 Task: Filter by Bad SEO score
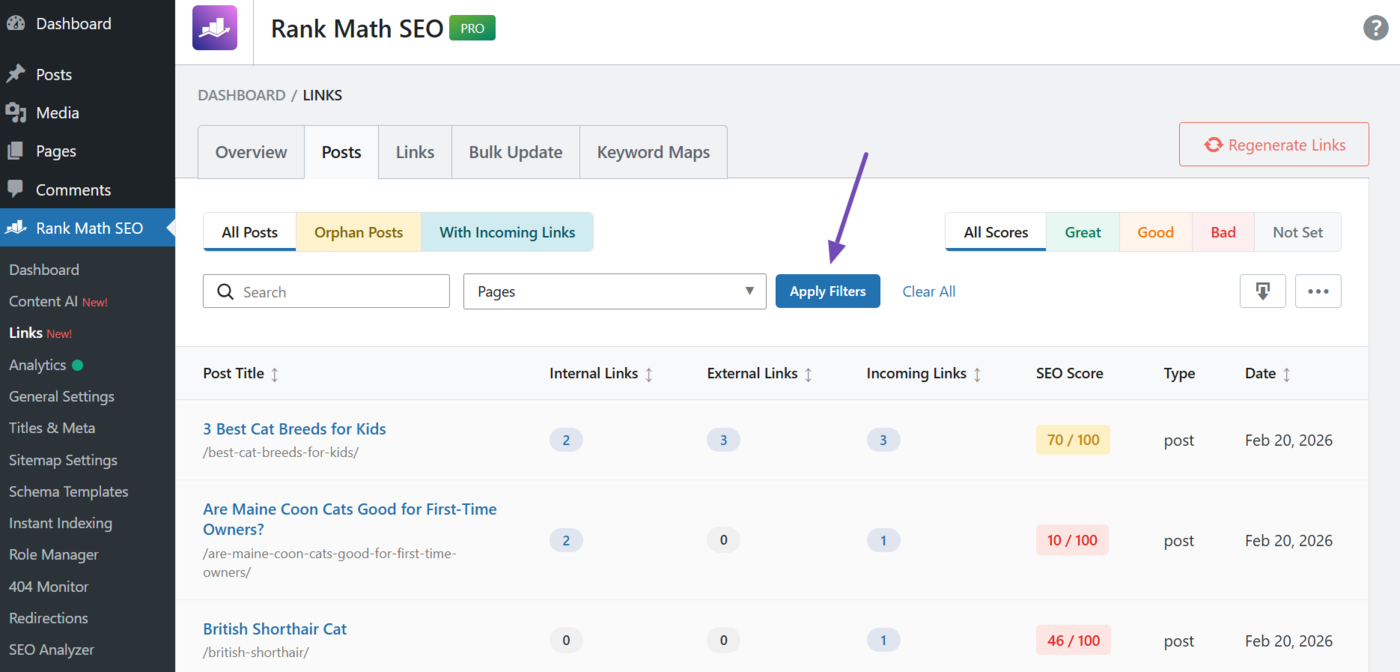[x=1223, y=232]
